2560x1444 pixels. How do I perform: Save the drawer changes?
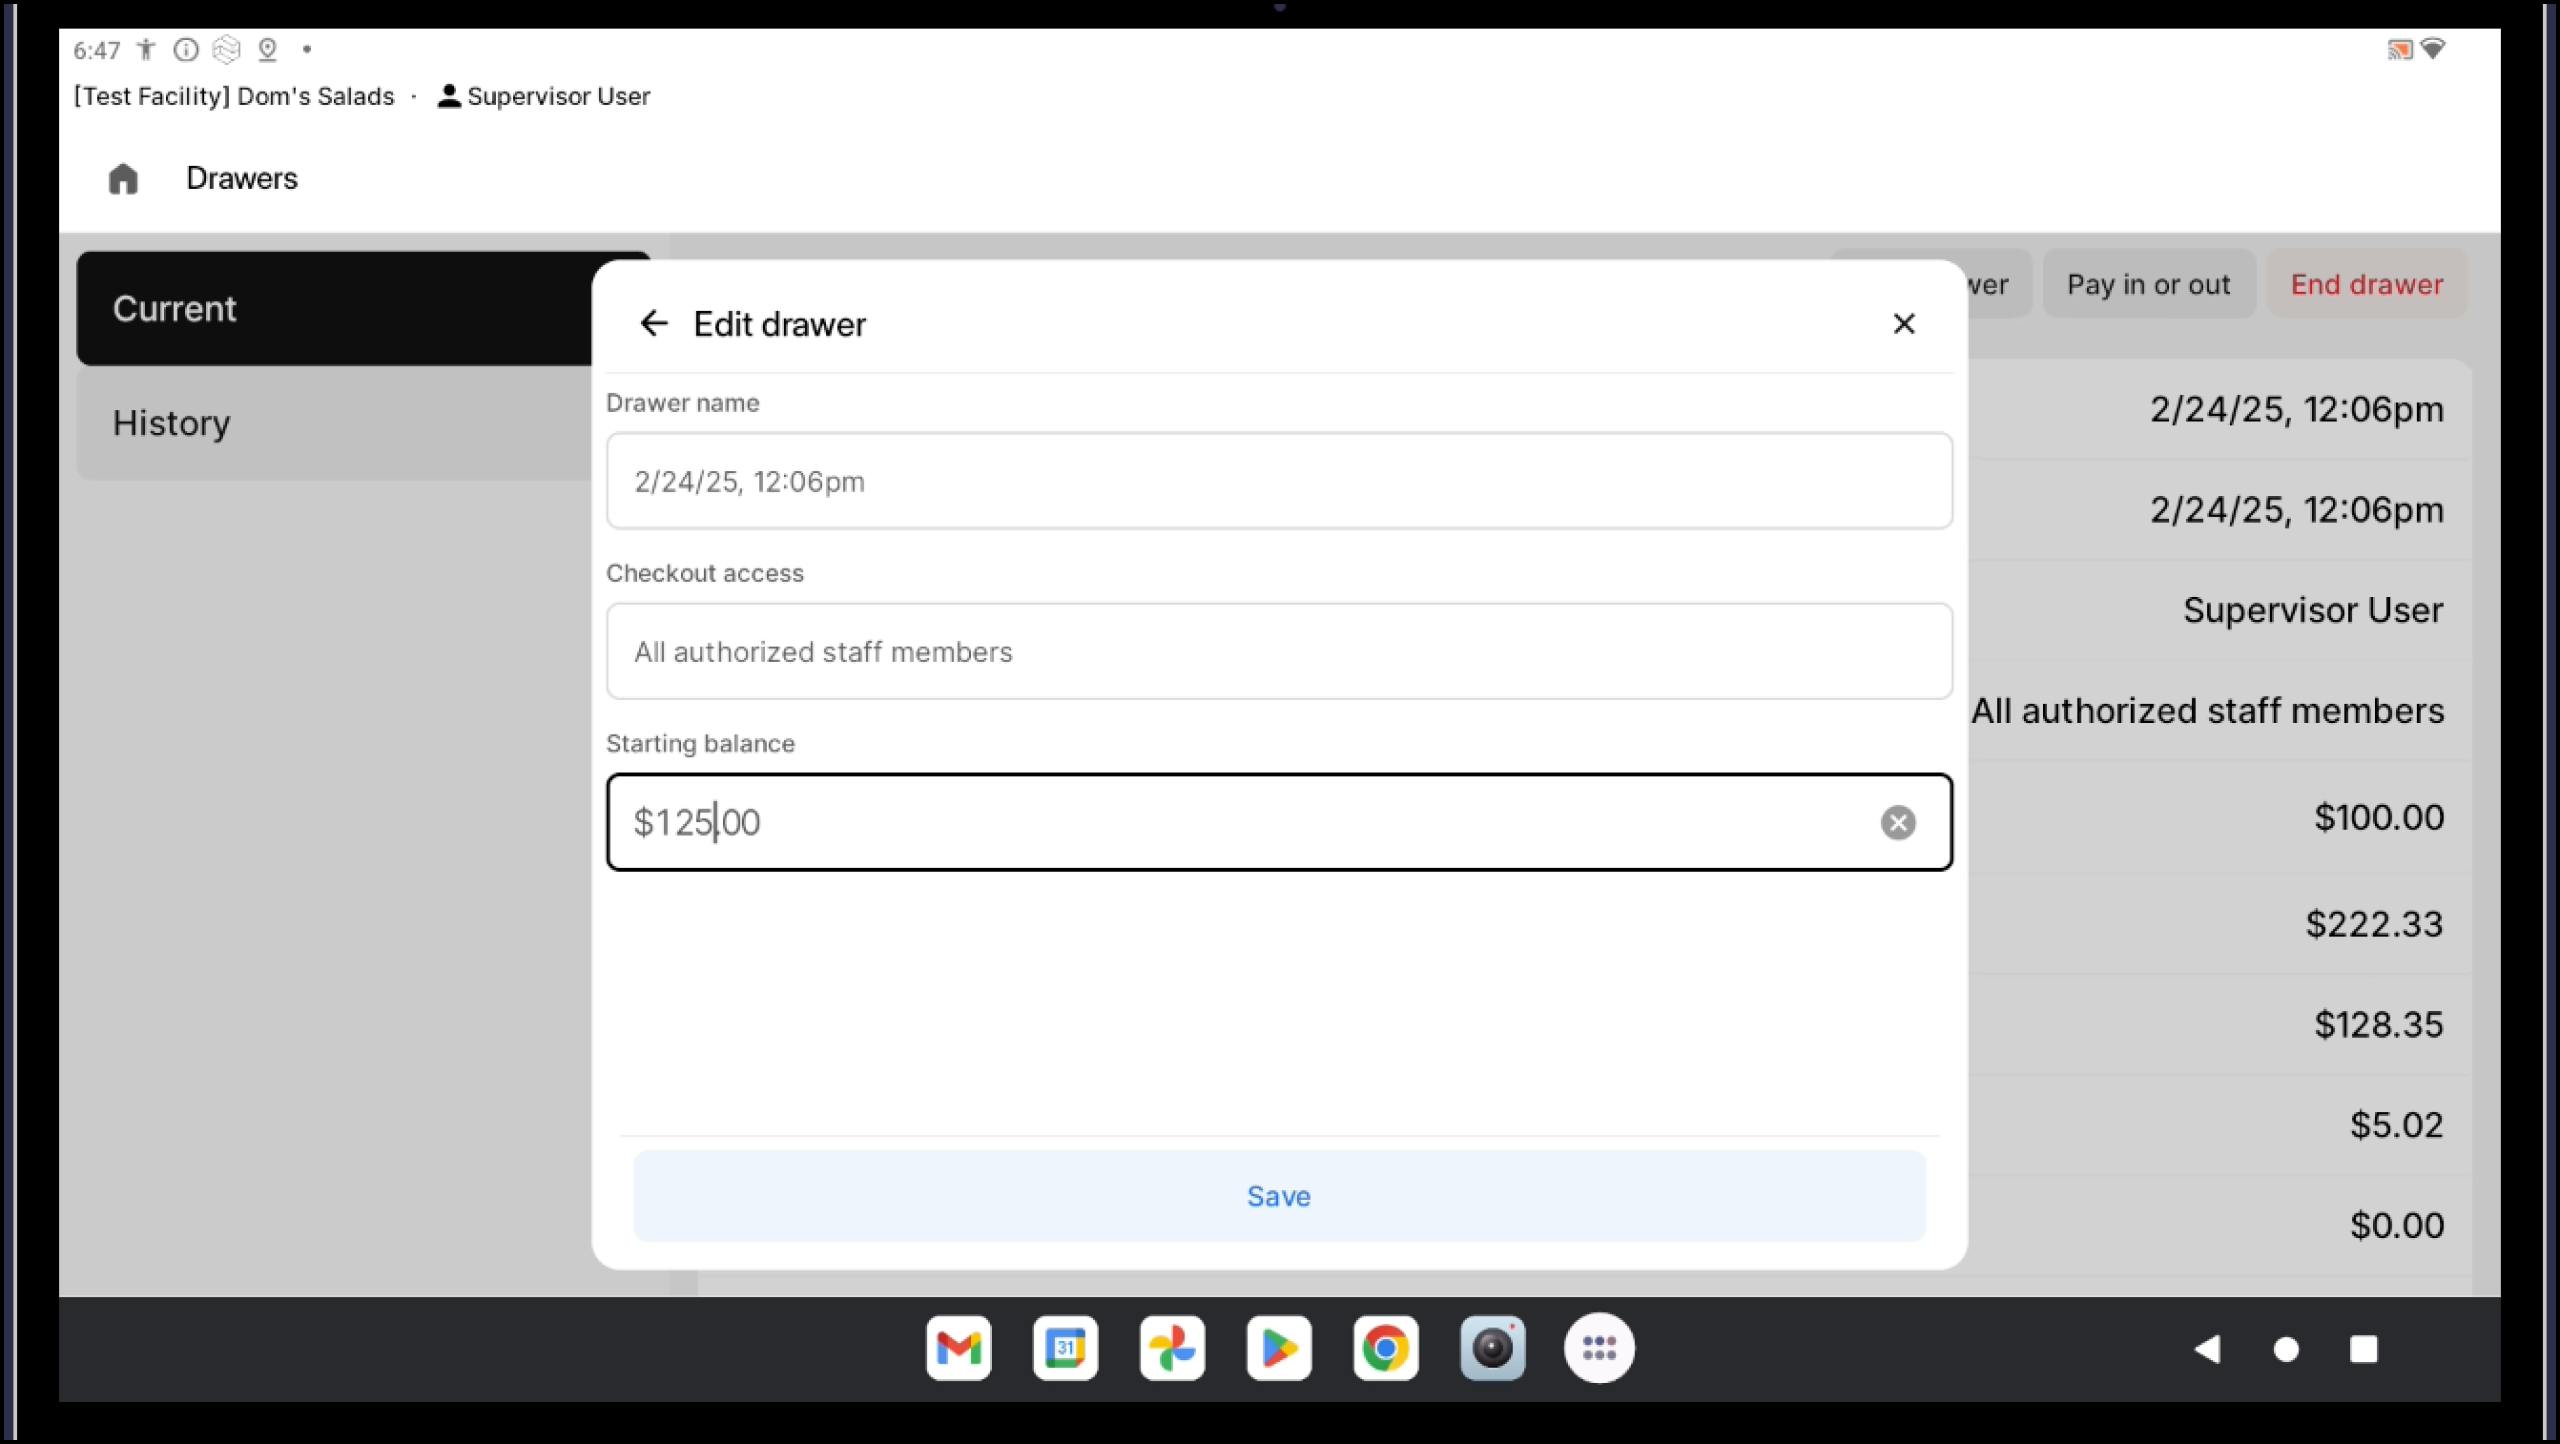point(1278,1196)
